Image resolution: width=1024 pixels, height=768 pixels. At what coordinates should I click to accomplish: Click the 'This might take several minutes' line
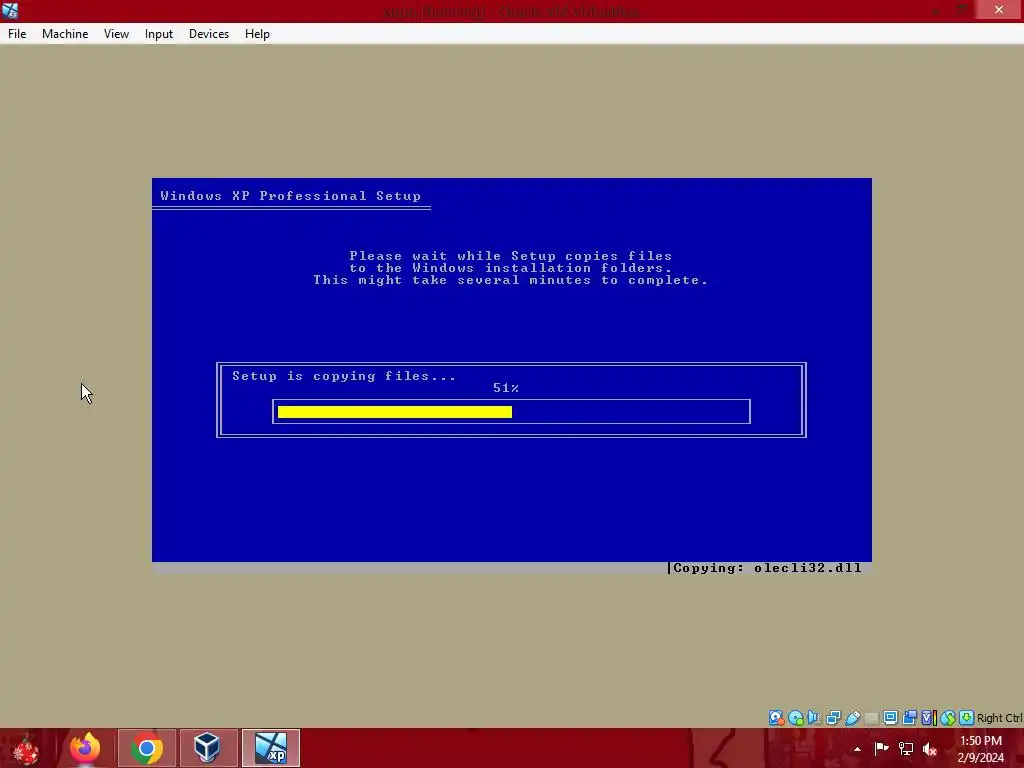tap(510, 280)
